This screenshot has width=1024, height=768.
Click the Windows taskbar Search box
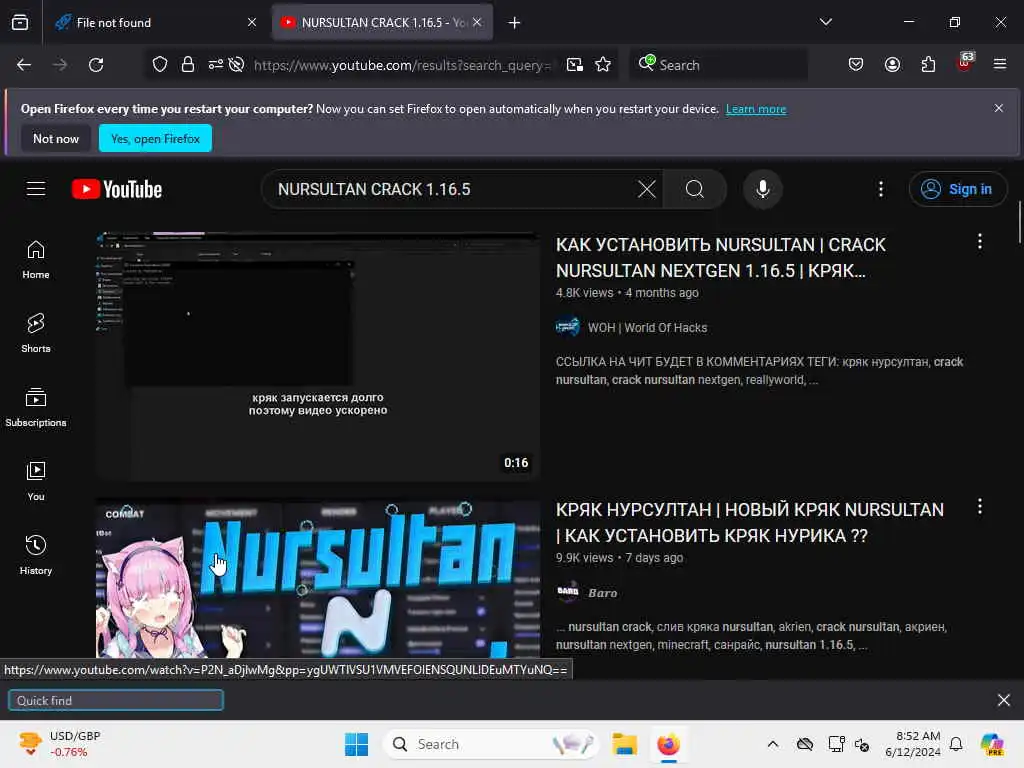(x=490, y=744)
